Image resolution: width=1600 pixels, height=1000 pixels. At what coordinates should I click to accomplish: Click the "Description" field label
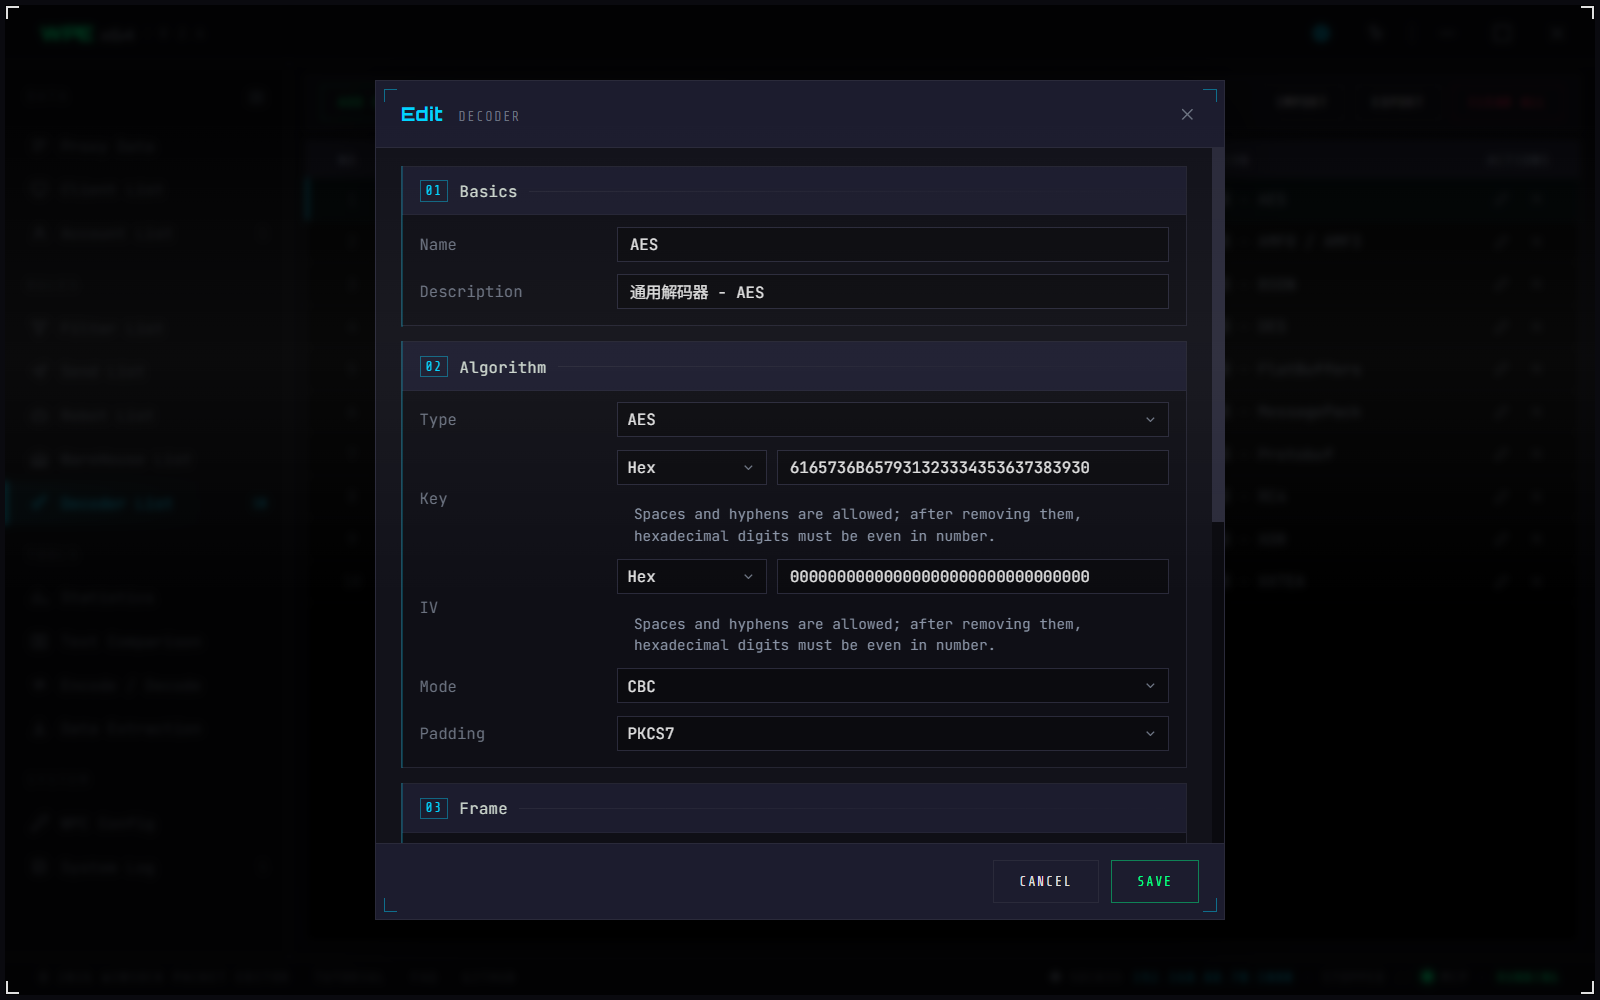point(471,292)
